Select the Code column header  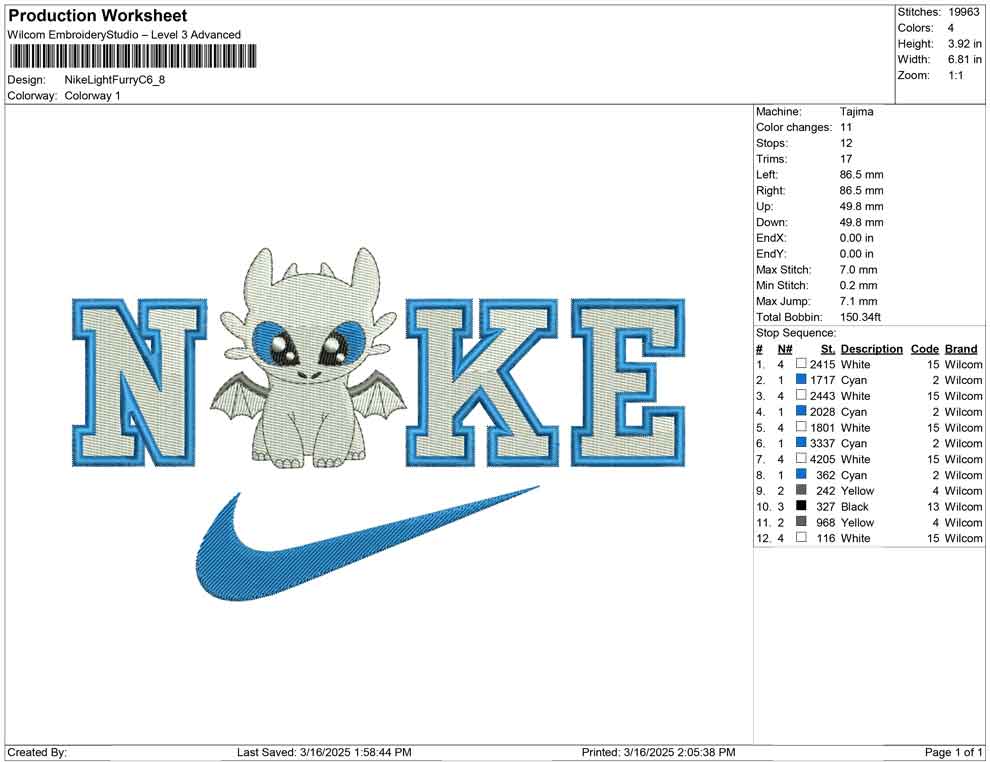tap(924, 348)
